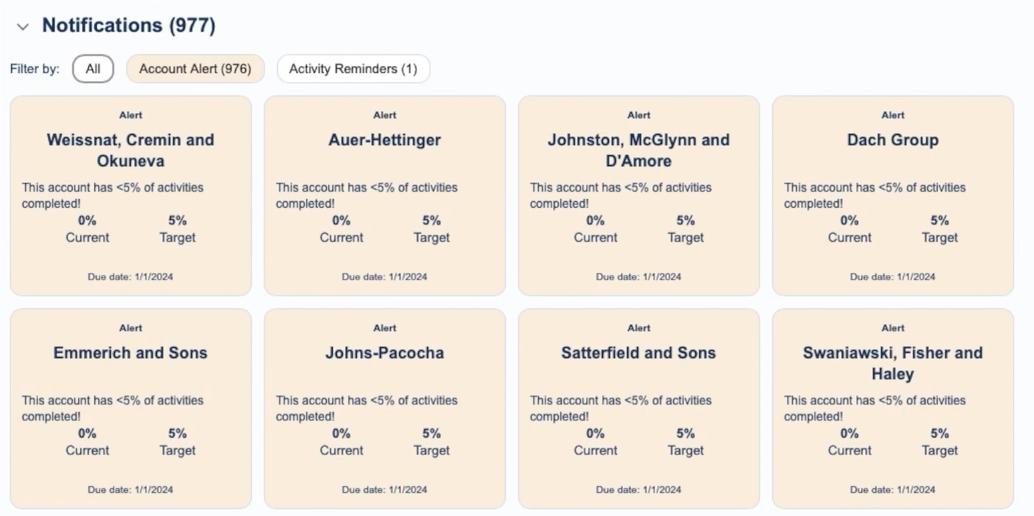Open the Emmerich and Sons alert
The height and width of the screenshot is (516, 1034).
[x=130, y=353]
